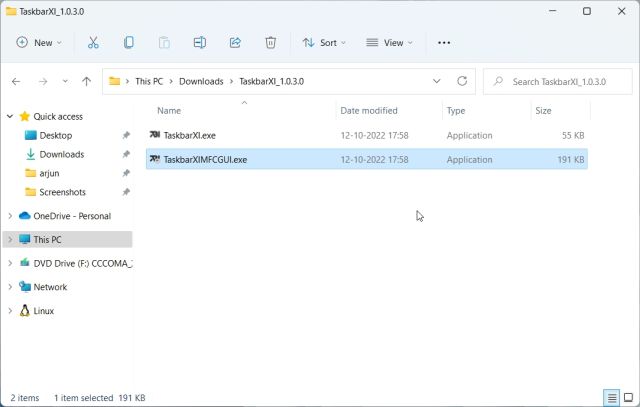Go up one folder level
The height and width of the screenshot is (407, 640).
(x=87, y=81)
